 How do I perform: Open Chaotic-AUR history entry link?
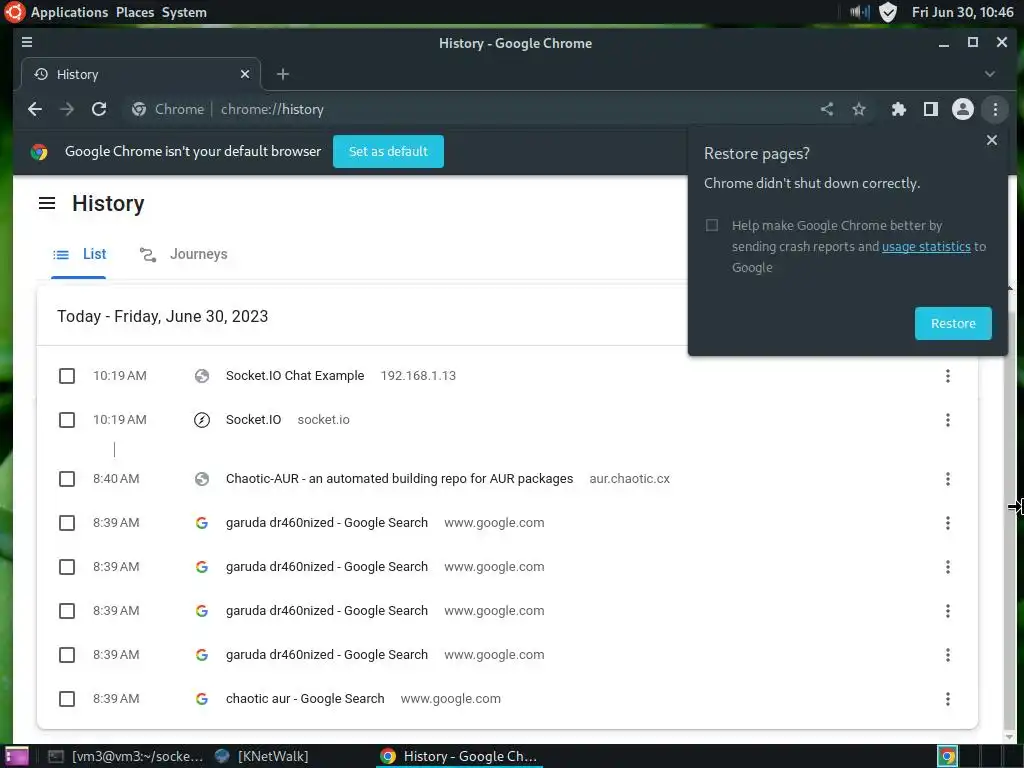[400, 479]
